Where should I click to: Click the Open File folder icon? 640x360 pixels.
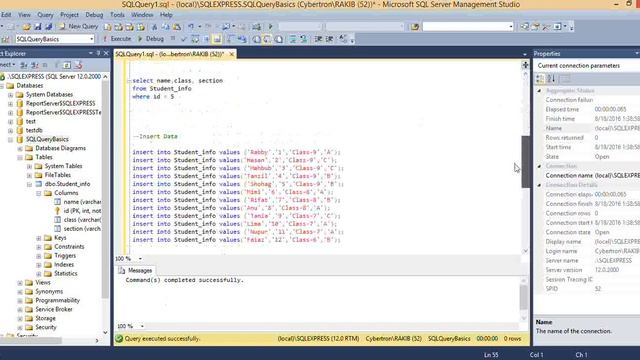pos(27,27)
